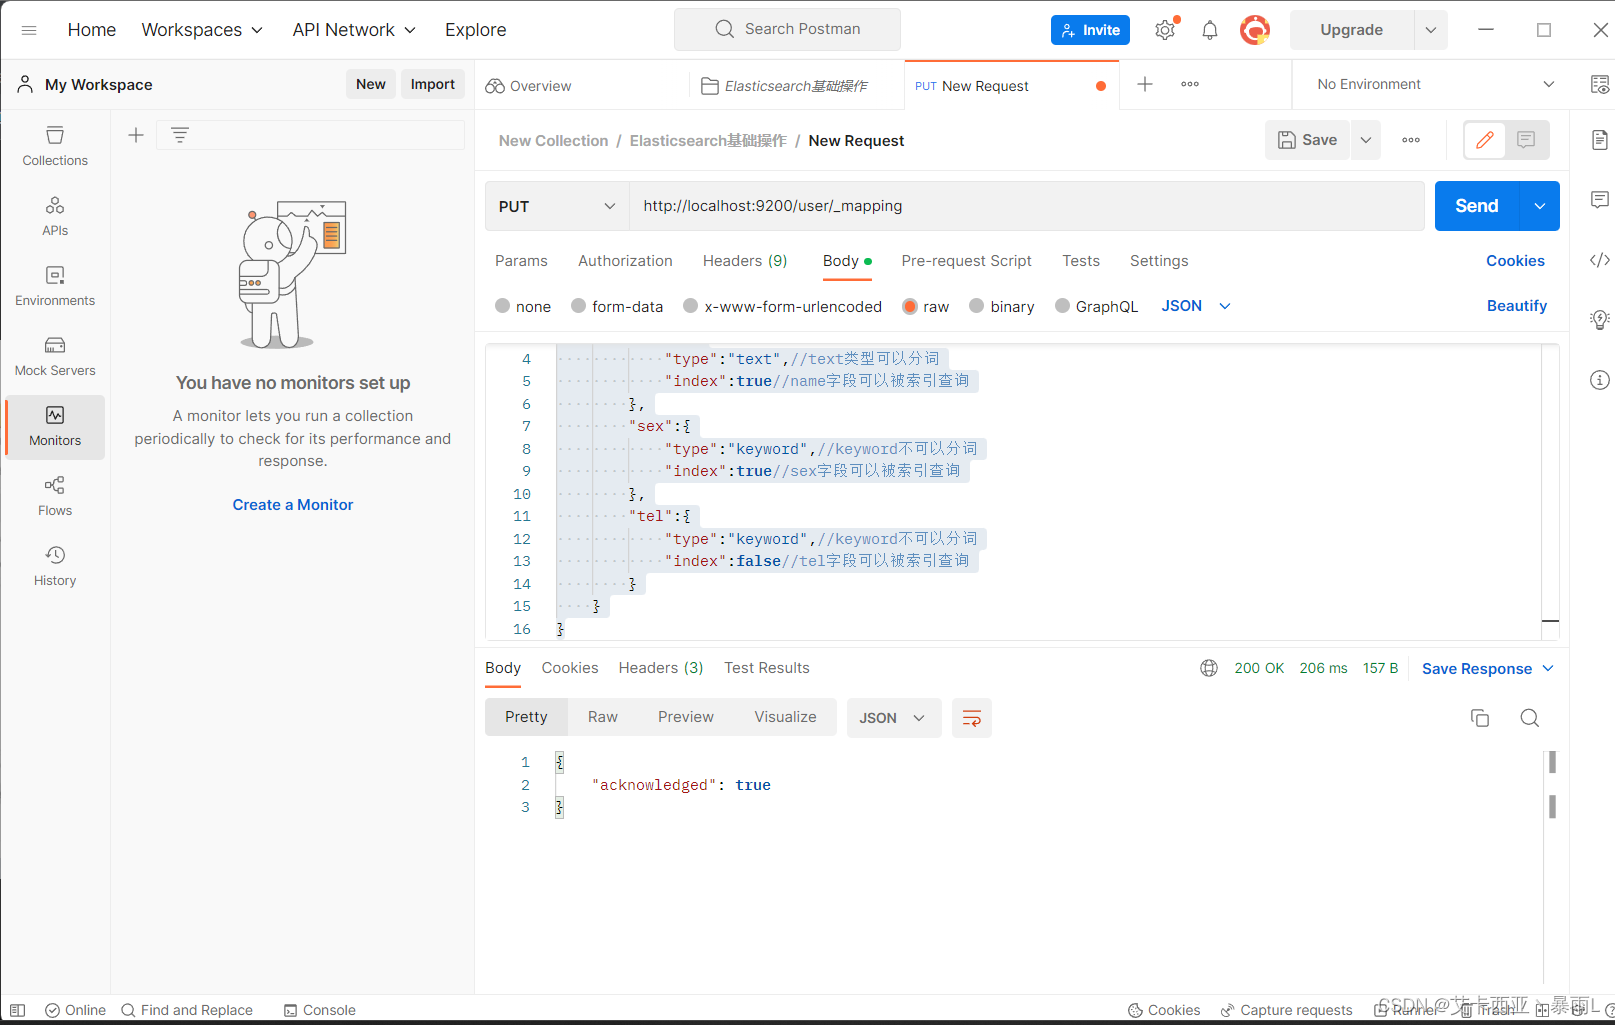Toggle response line wrap icon
The height and width of the screenshot is (1025, 1615).
971,718
